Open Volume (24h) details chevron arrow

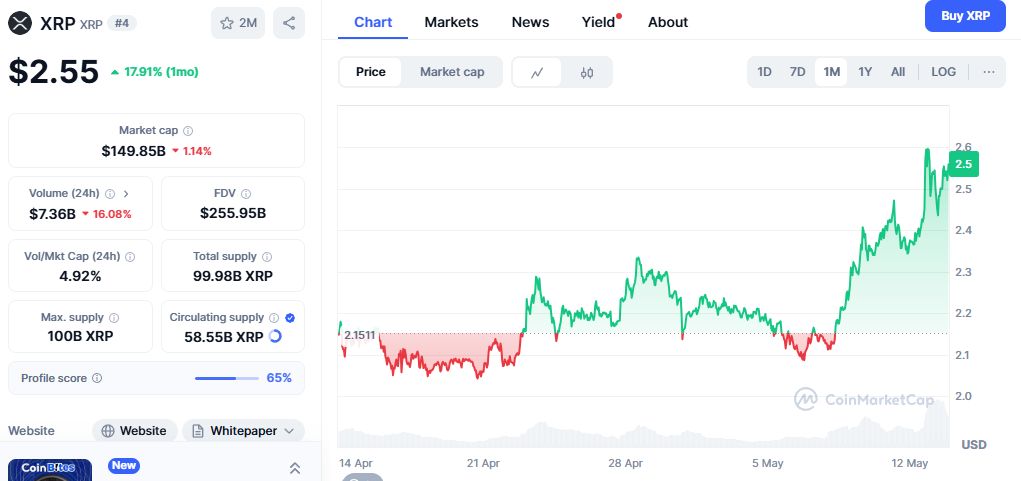(x=126, y=193)
